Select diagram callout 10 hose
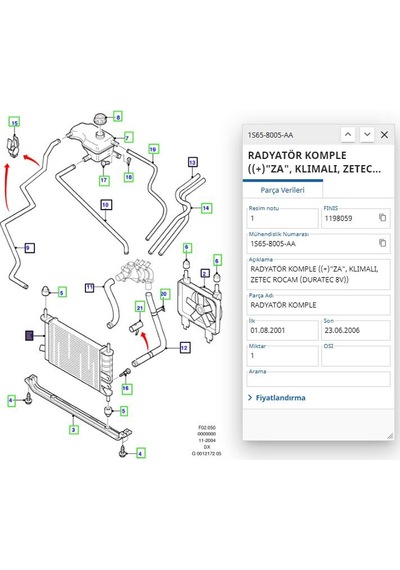The width and height of the screenshot is (400, 570). [x=105, y=205]
